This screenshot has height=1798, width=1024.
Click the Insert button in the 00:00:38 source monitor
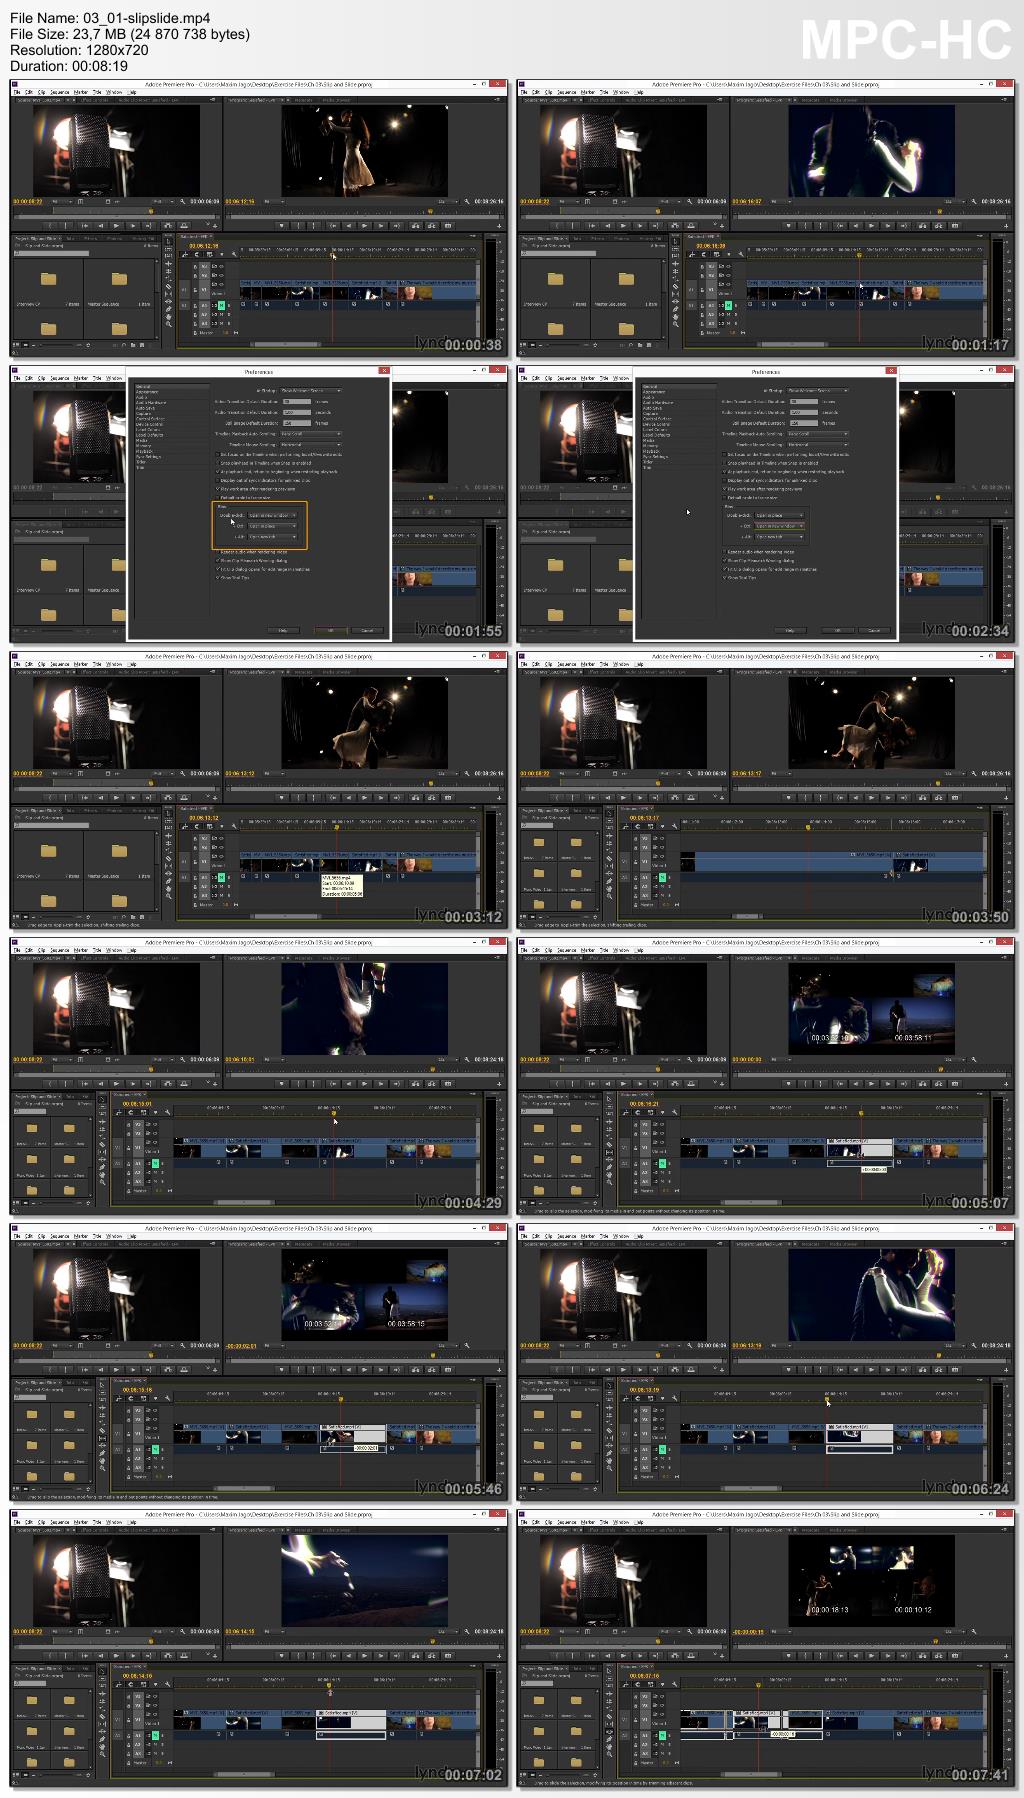pos(167,226)
